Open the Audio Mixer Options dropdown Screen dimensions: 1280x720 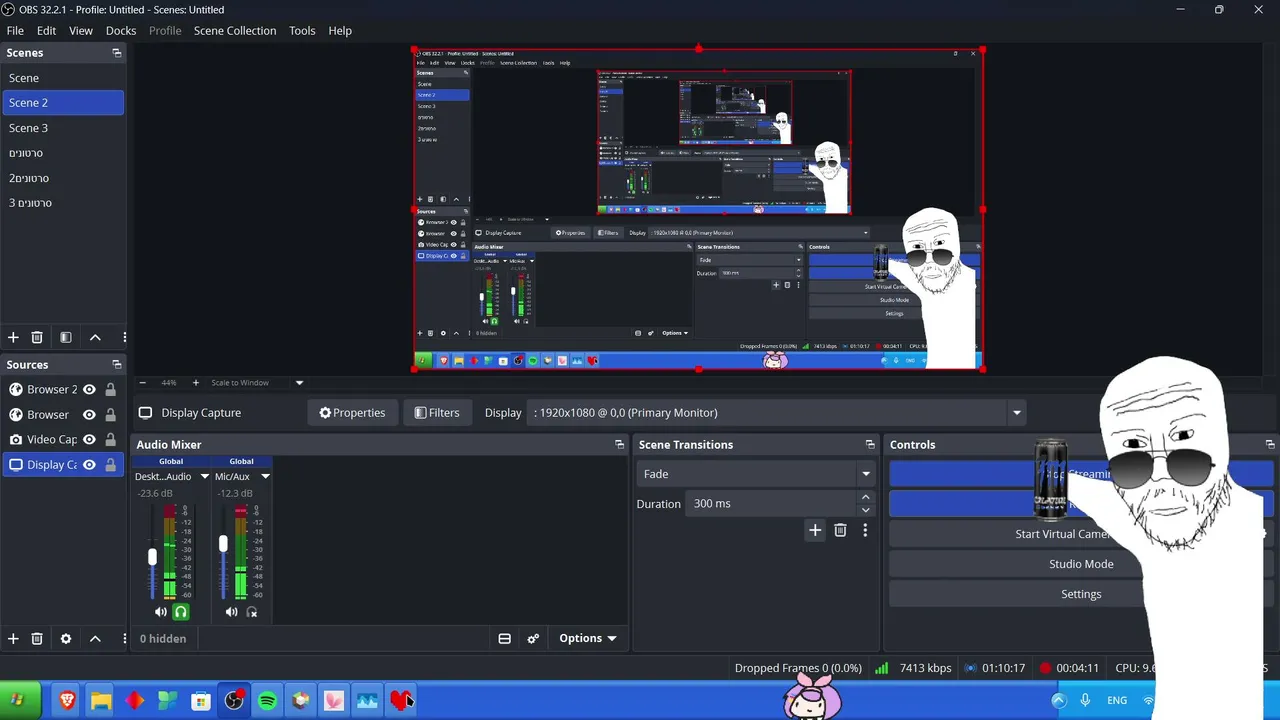coord(588,639)
